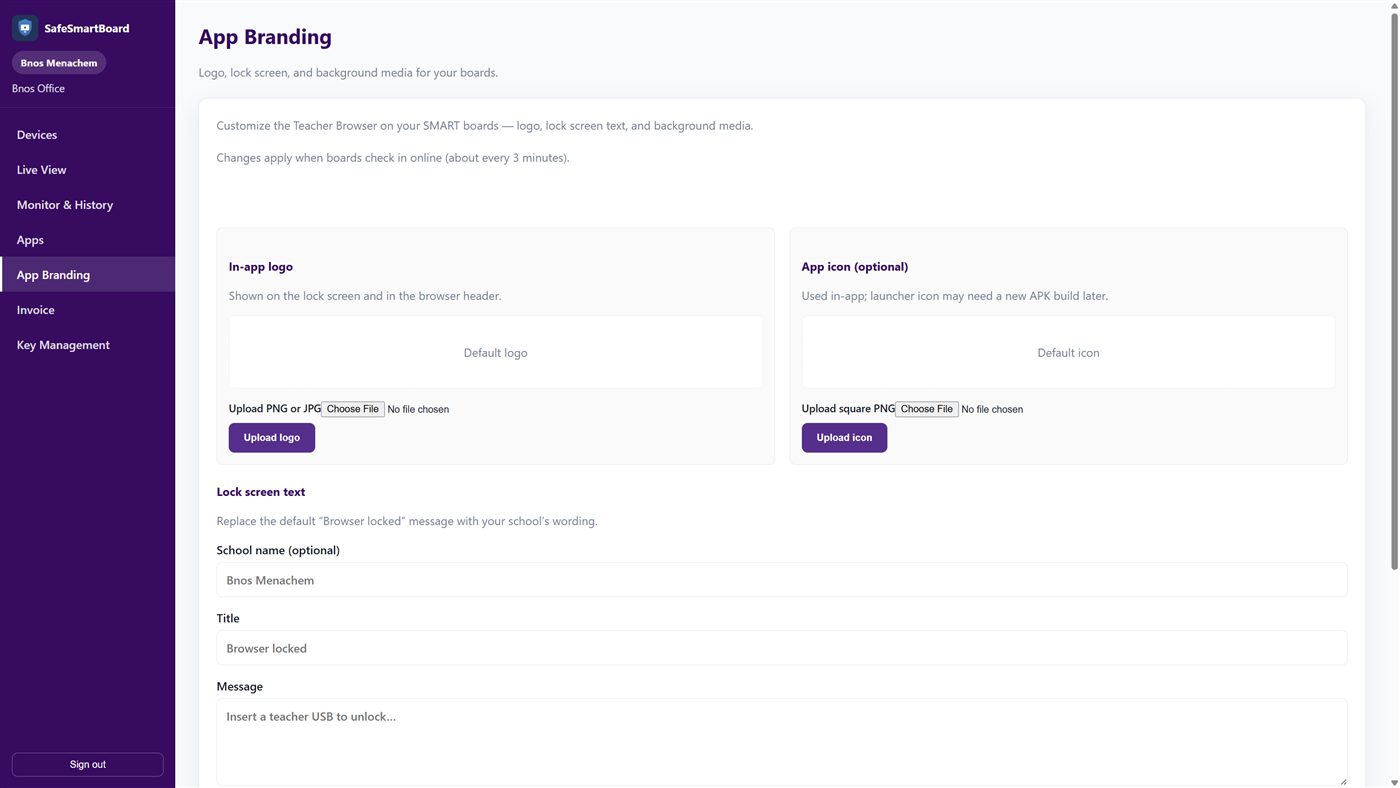Open Monitor & History section
This screenshot has height=788, width=1400.
pos(87,205)
